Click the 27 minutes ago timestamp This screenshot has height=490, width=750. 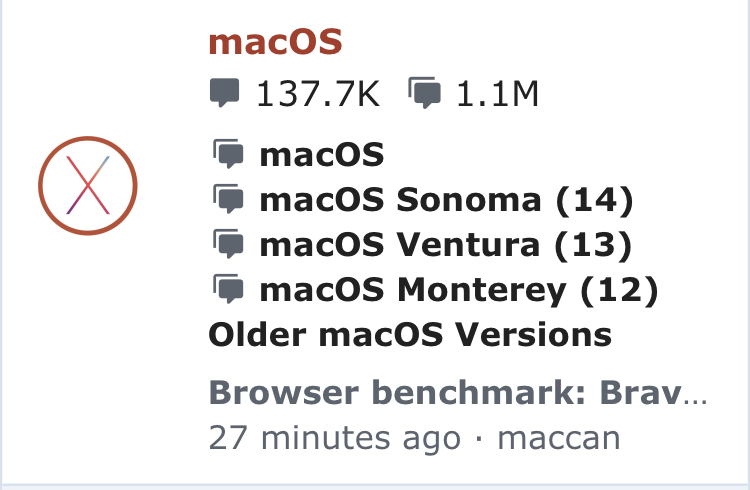click(334, 437)
